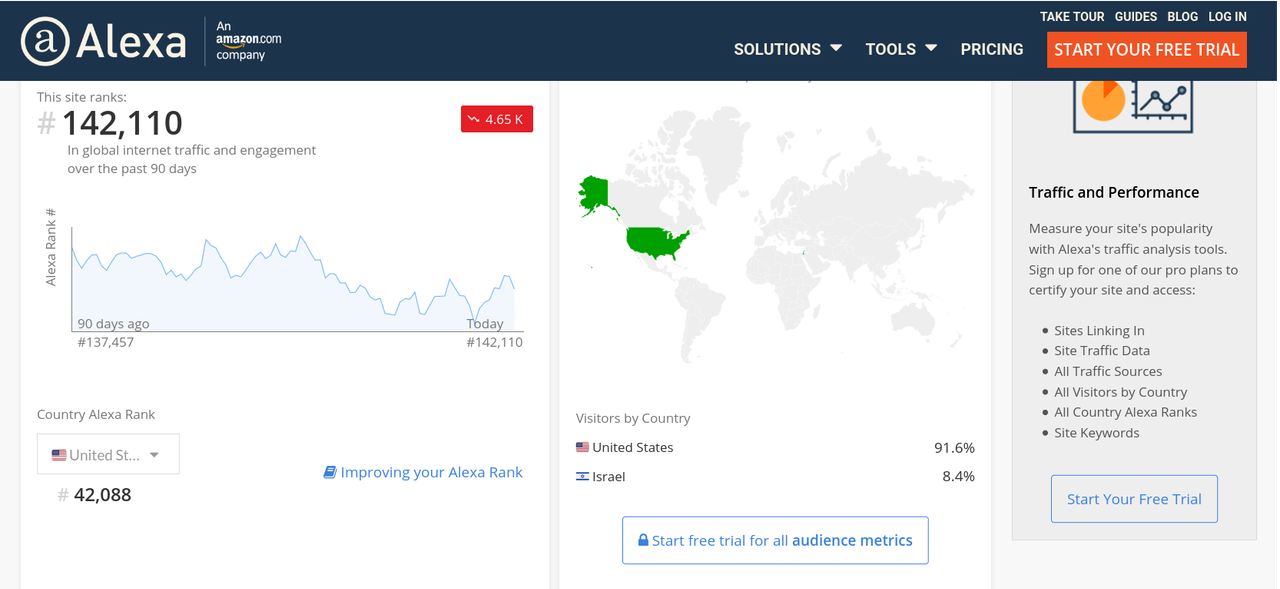Click the Country Alexa Rank label

pos(96,414)
